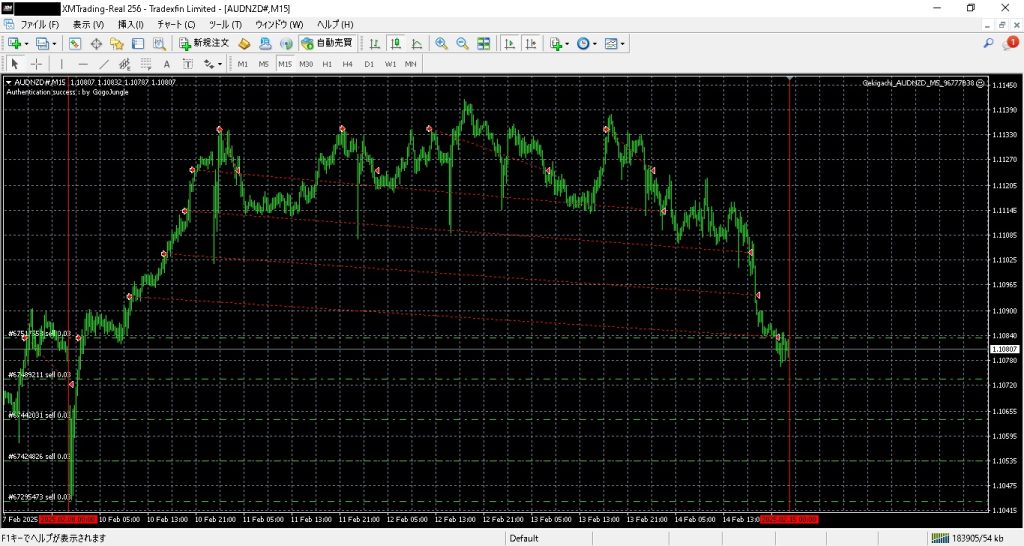Expand the periodicity clock dropdown
1024x546 pixels.
click(x=595, y=44)
